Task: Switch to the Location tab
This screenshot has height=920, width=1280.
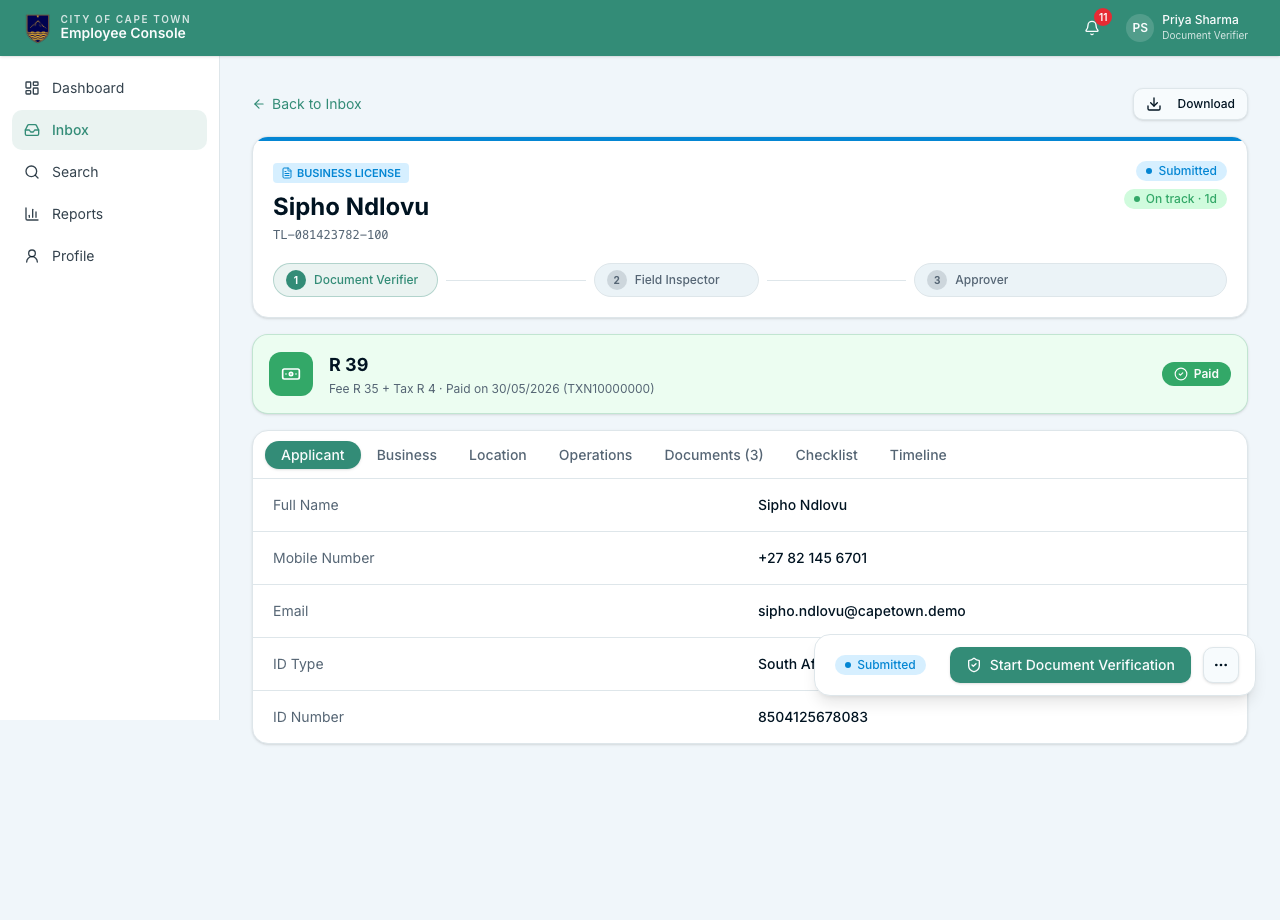Action: pos(498,455)
